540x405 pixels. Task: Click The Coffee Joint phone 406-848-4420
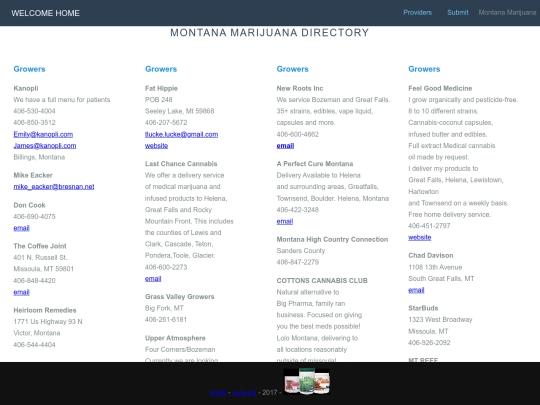(x=34, y=280)
